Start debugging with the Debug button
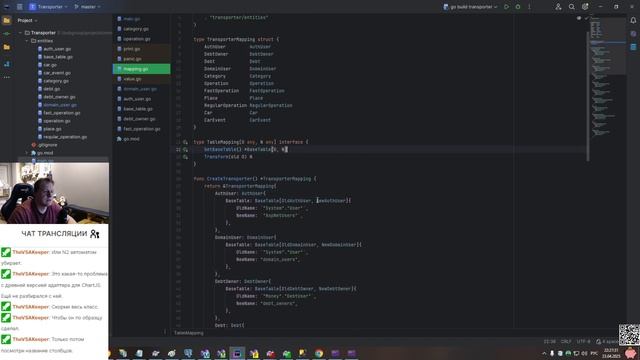The image size is (640, 360). [x=518, y=7]
